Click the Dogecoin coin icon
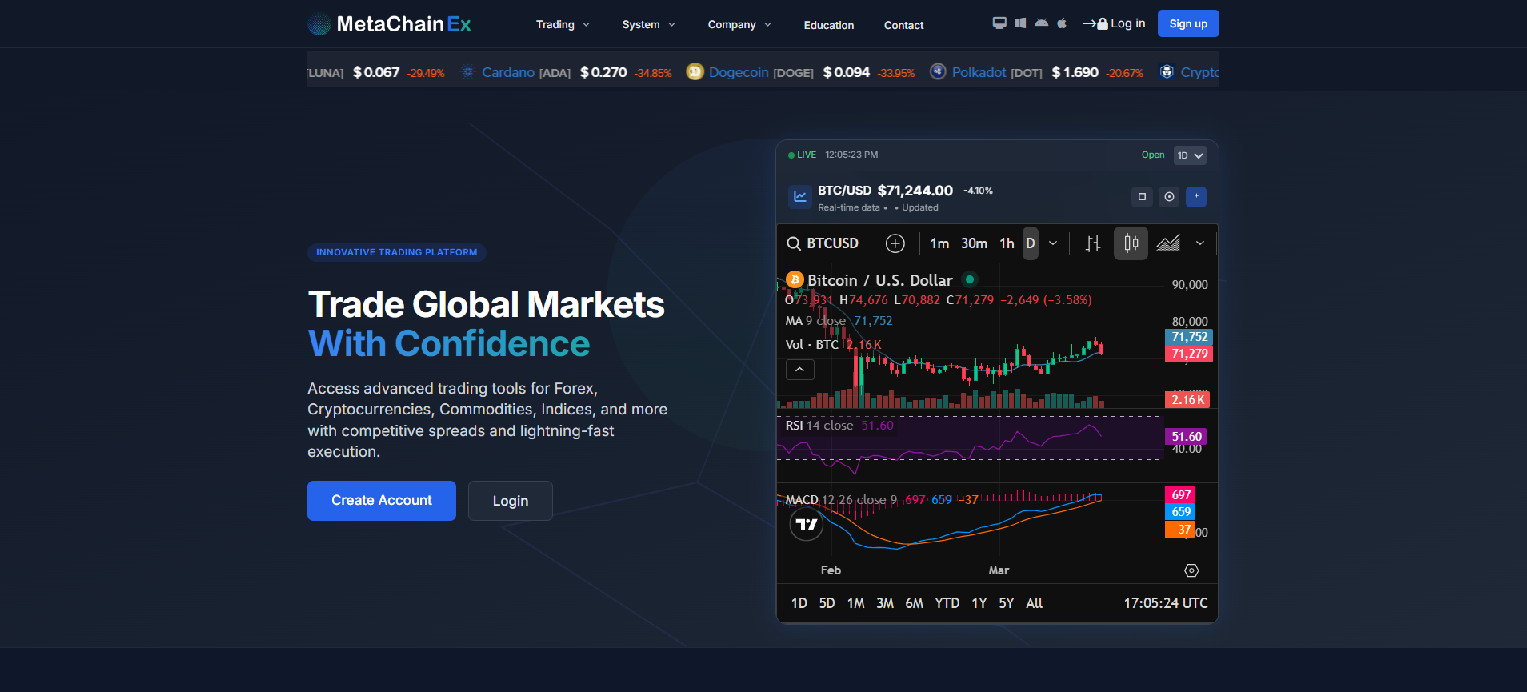Viewport: 1527px width, 692px height. (695, 72)
